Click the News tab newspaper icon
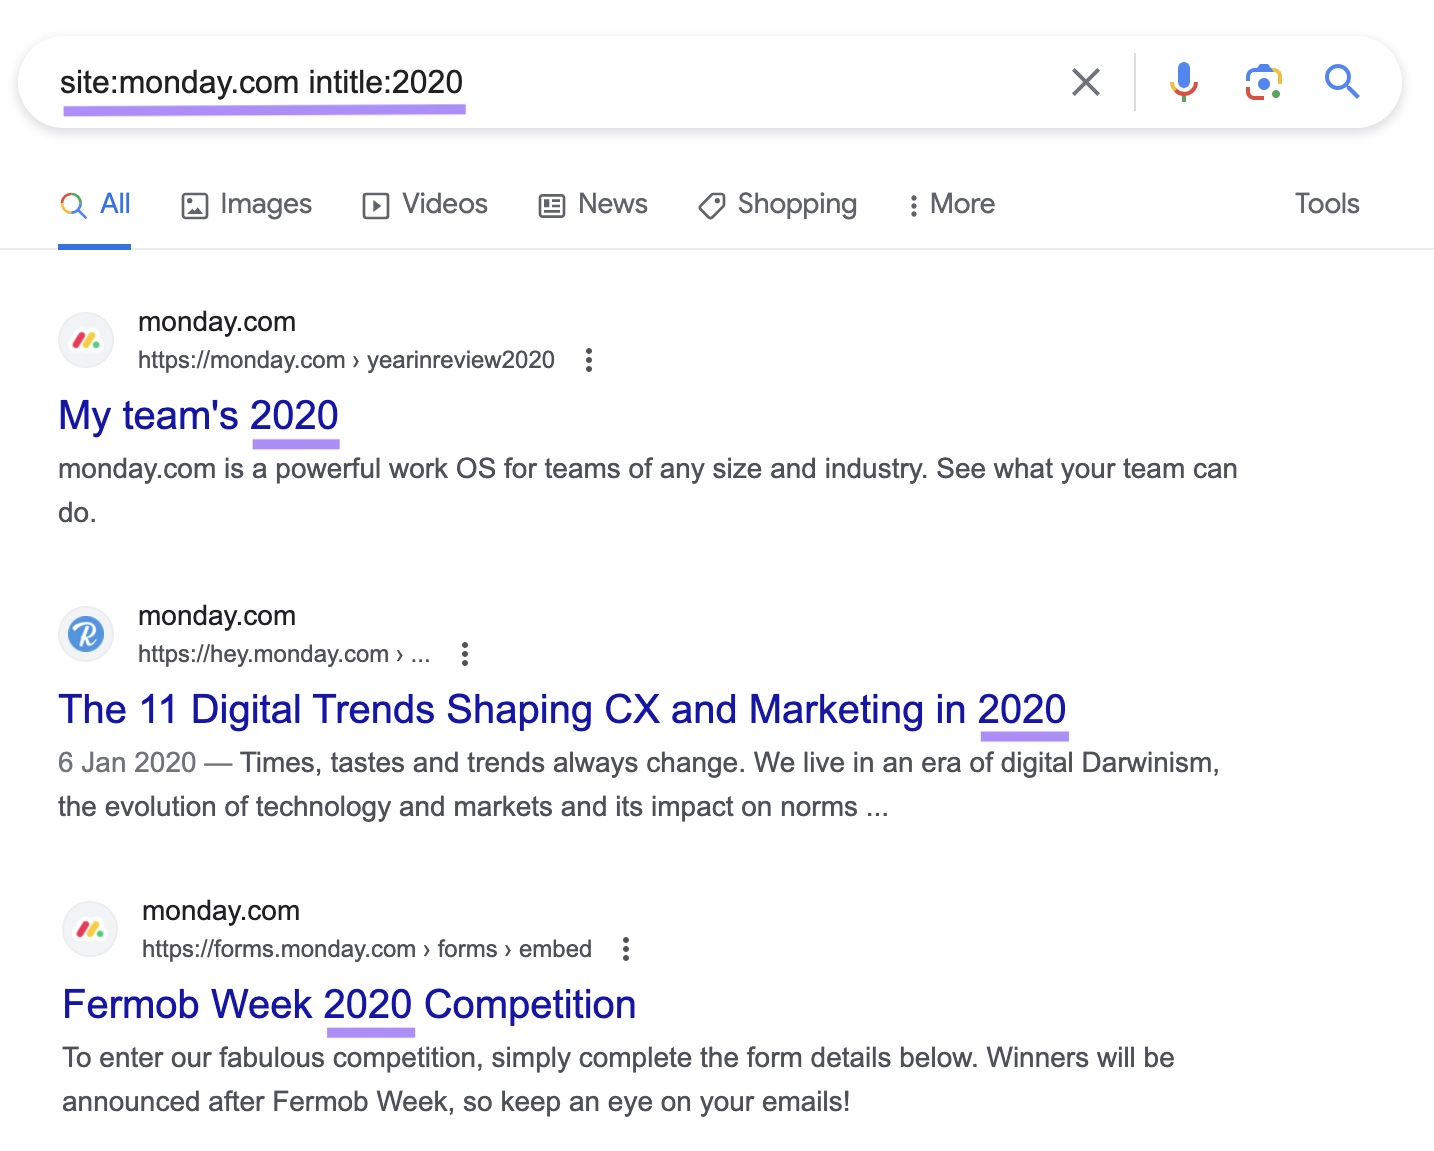 tap(553, 204)
